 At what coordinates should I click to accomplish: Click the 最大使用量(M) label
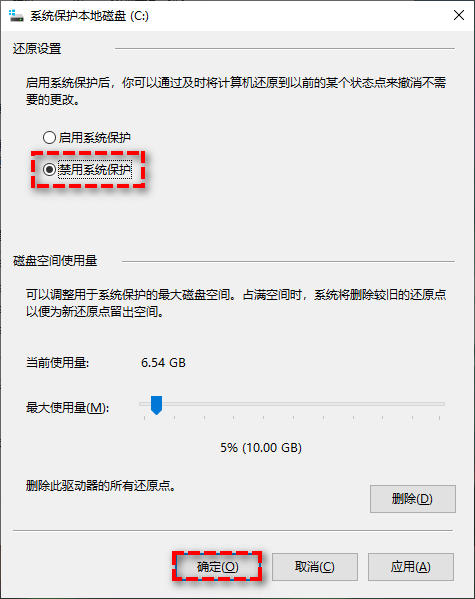tap(68, 408)
